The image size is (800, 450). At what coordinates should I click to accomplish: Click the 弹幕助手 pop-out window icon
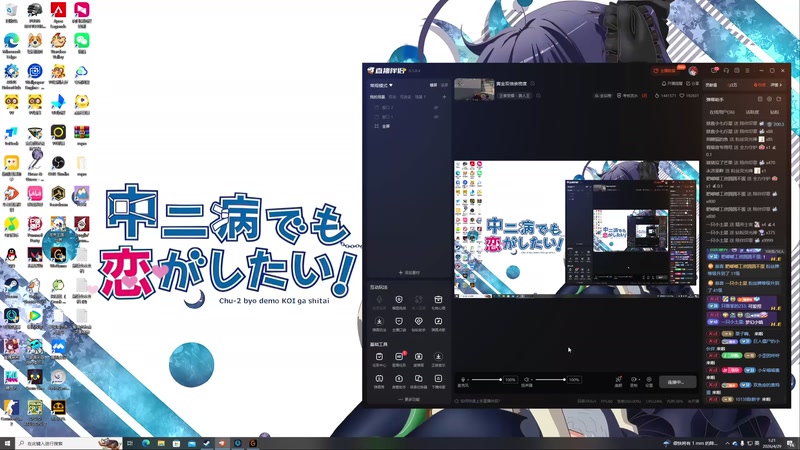pyautogui.click(x=760, y=99)
